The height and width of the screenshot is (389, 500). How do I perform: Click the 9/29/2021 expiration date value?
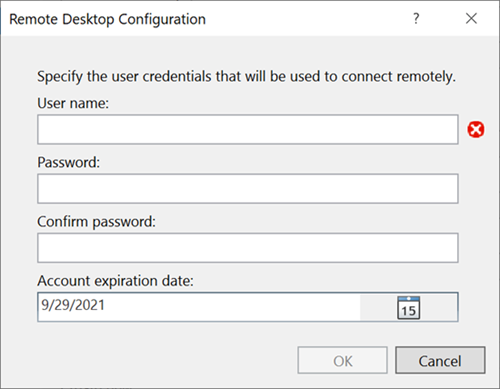[73, 305]
